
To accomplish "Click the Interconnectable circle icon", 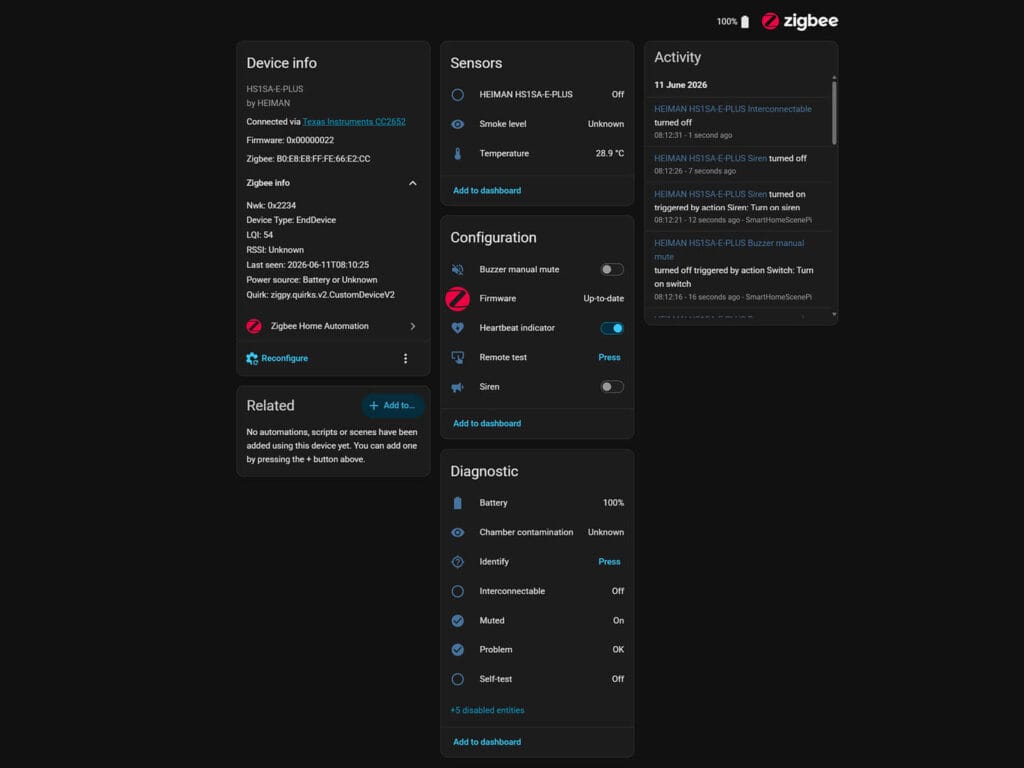I will pos(458,591).
